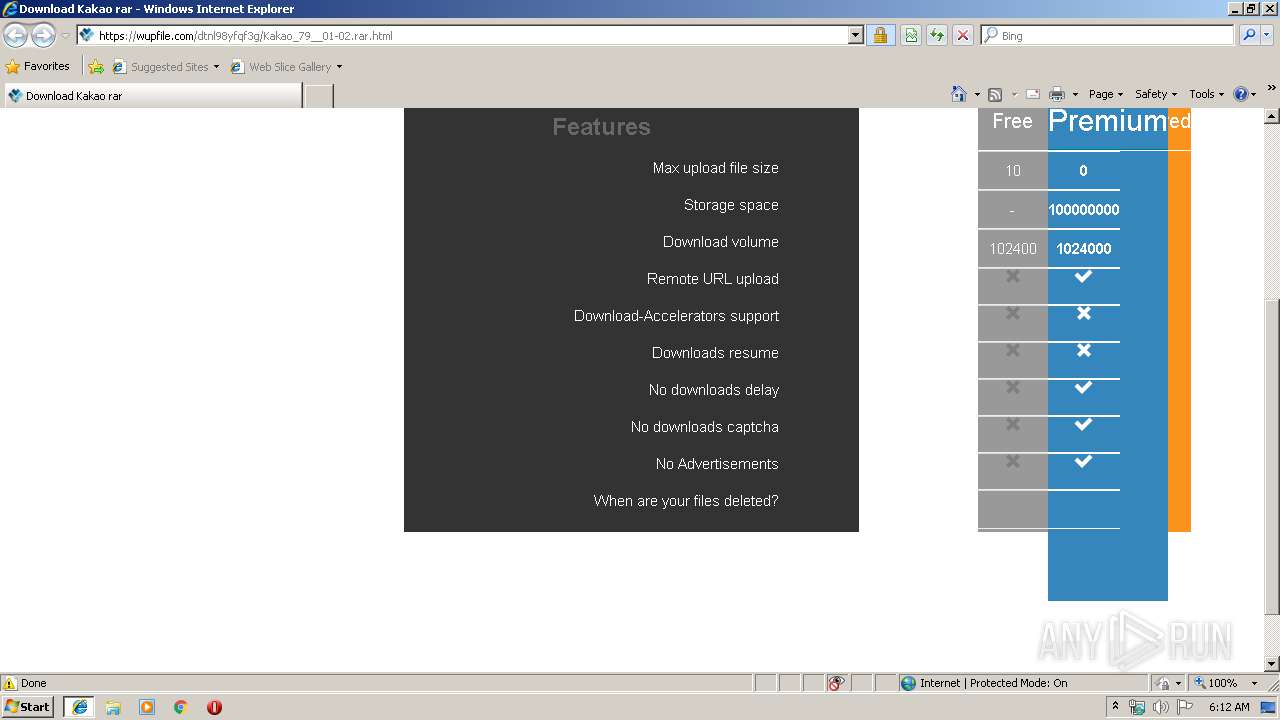Screen dimensions: 1280x720
Task: Click the RSS Feeds toolbar icon
Action: point(995,94)
